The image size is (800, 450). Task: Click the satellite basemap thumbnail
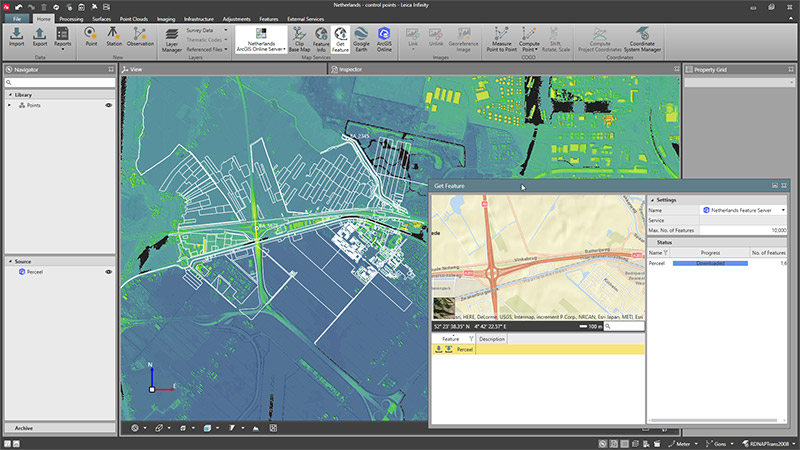(x=443, y=308)
